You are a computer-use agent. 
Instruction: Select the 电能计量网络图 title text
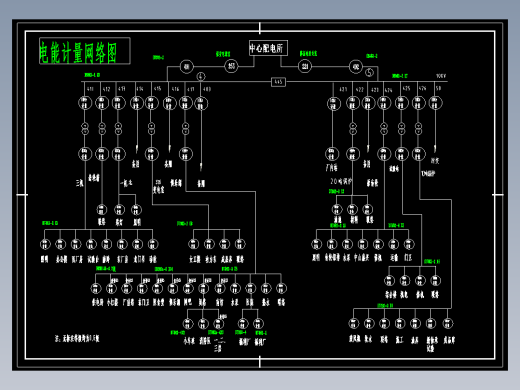click(x=78, y=53)
